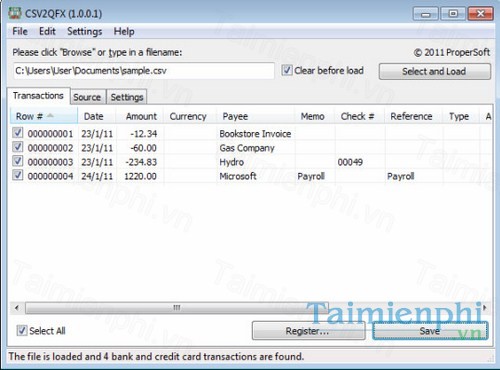Screen dimensions: 500x370
Task: Click the Currency column header
Action: pos(190,116)
